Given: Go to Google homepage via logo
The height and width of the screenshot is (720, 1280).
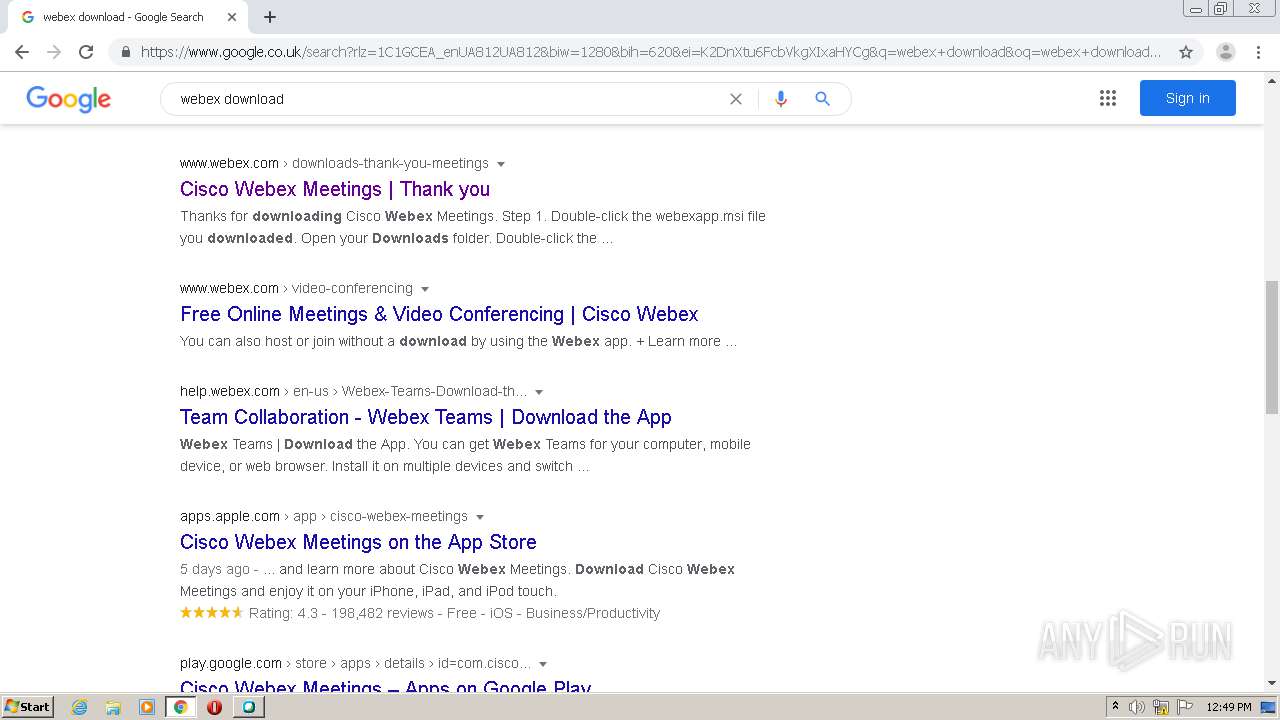Looking at the screenshot, I should 68,99.
